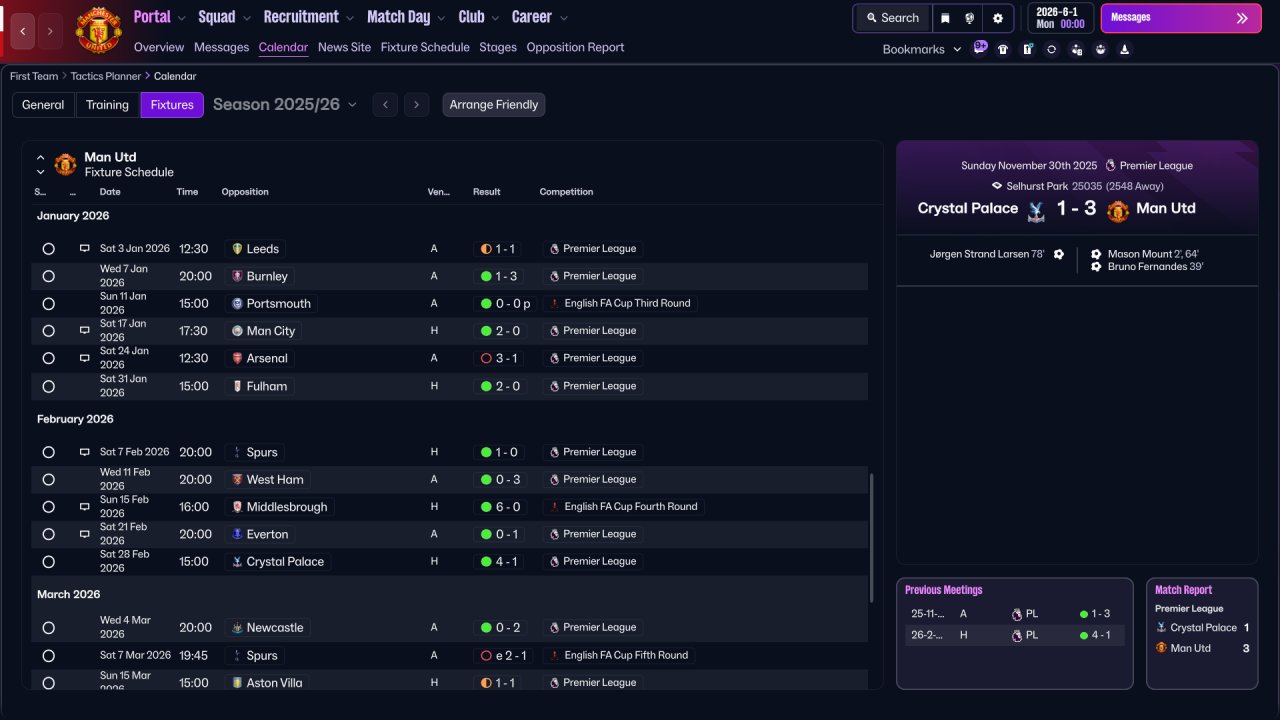Click the Man Utd crest in match summary scoreline
Image resolution: width=1280 pixels, height=720 pixels.
coord(1118,210)
